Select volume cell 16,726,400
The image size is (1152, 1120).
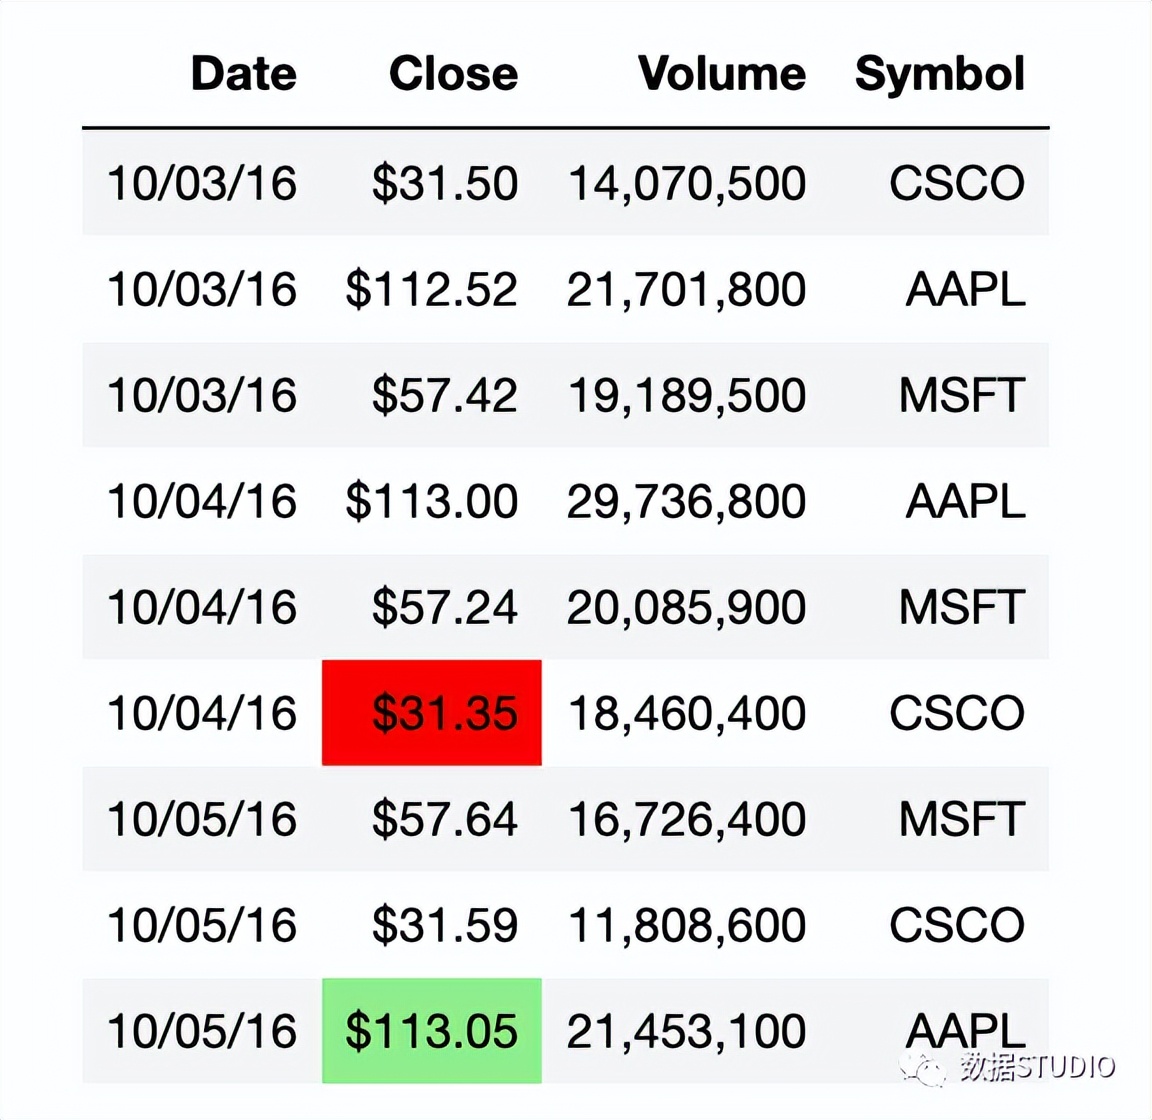tap(686, 819)
